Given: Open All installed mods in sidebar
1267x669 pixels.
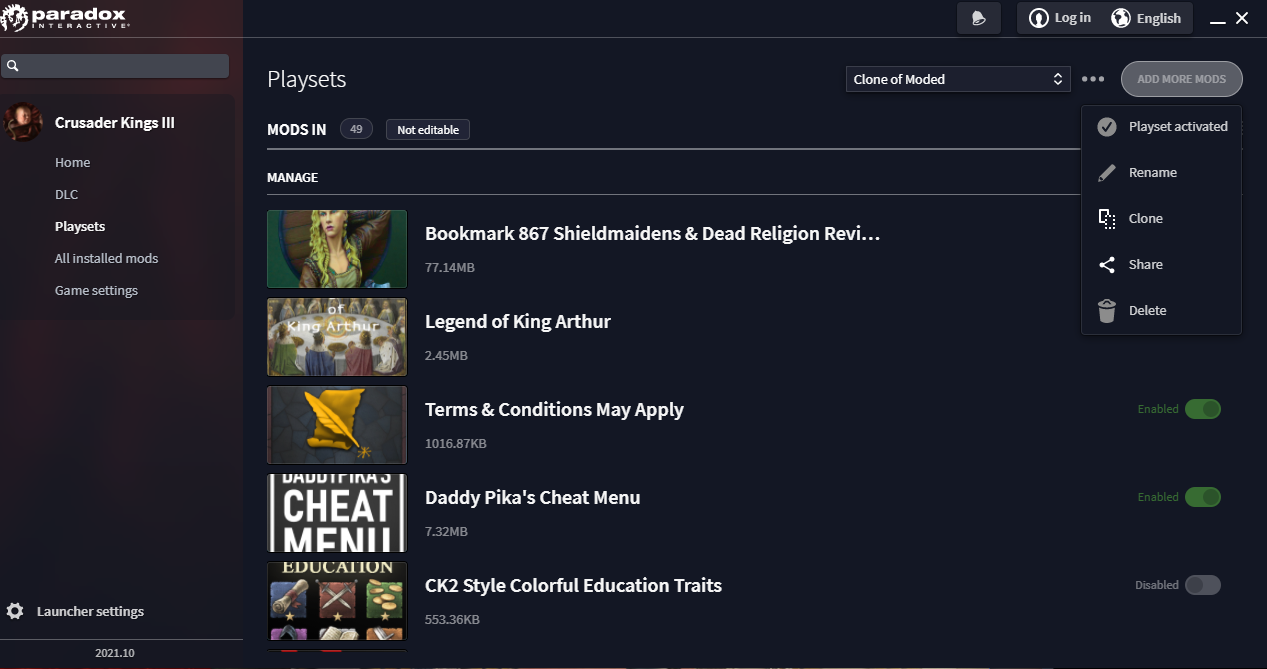Looking at the screenshot, I should coord(106,258).
